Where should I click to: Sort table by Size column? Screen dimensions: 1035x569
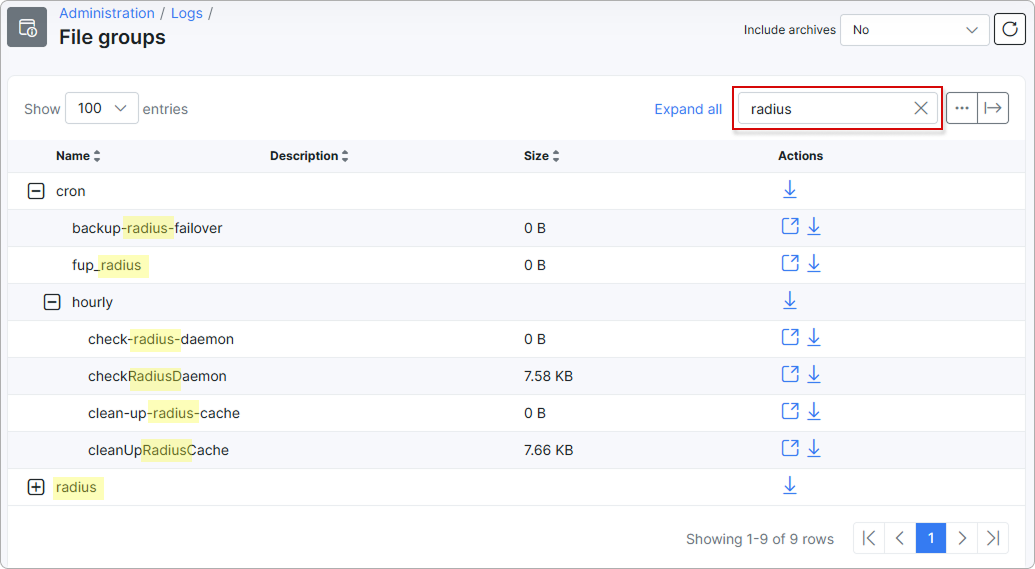coord(541,156)
